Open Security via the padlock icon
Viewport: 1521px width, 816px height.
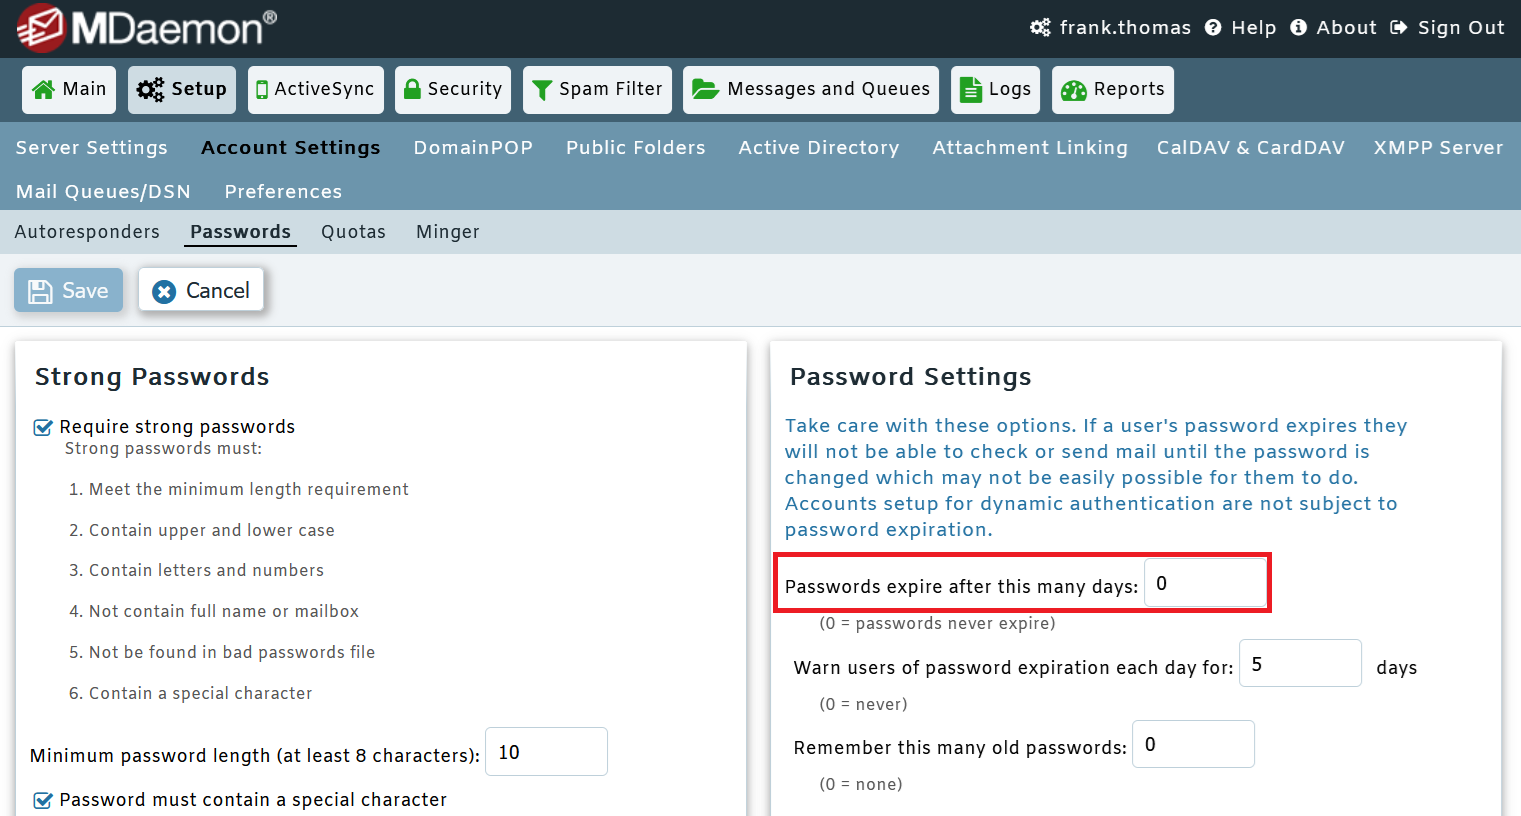pos(411,89)
